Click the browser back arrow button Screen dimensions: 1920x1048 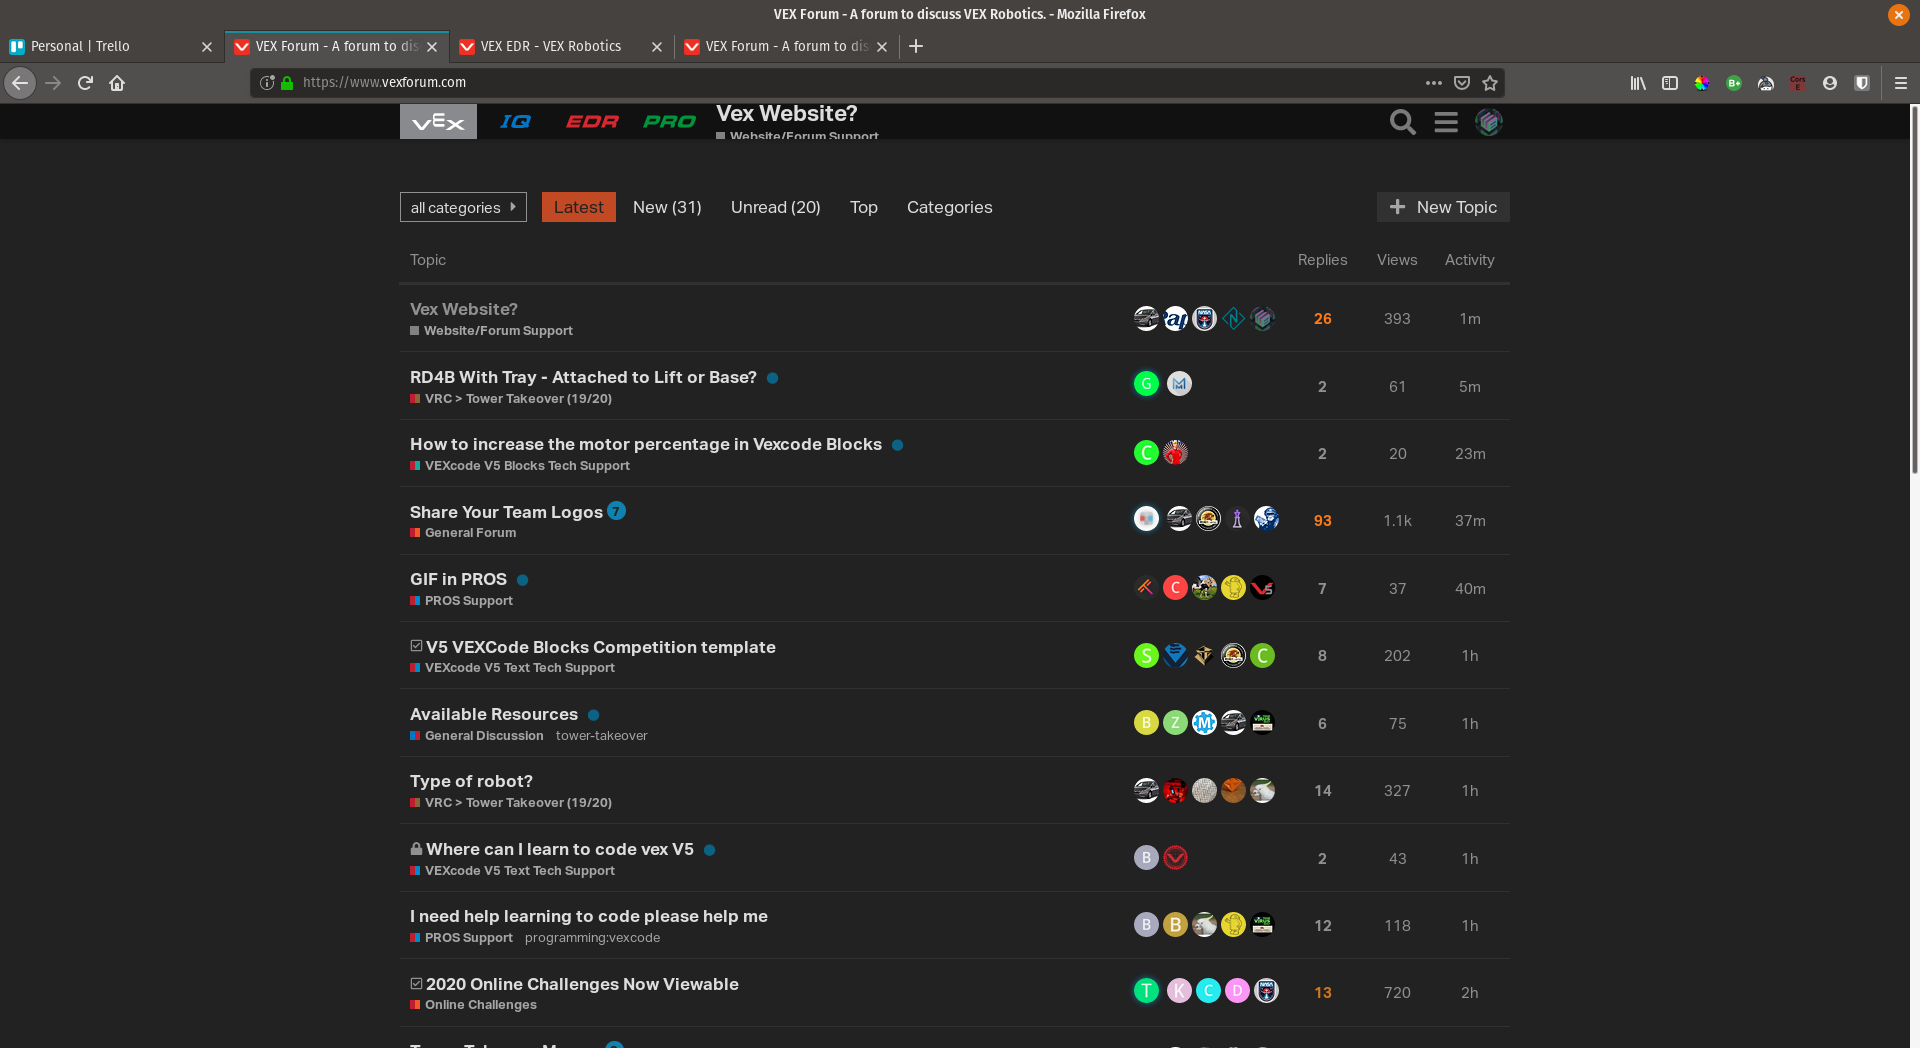(20, 83)
